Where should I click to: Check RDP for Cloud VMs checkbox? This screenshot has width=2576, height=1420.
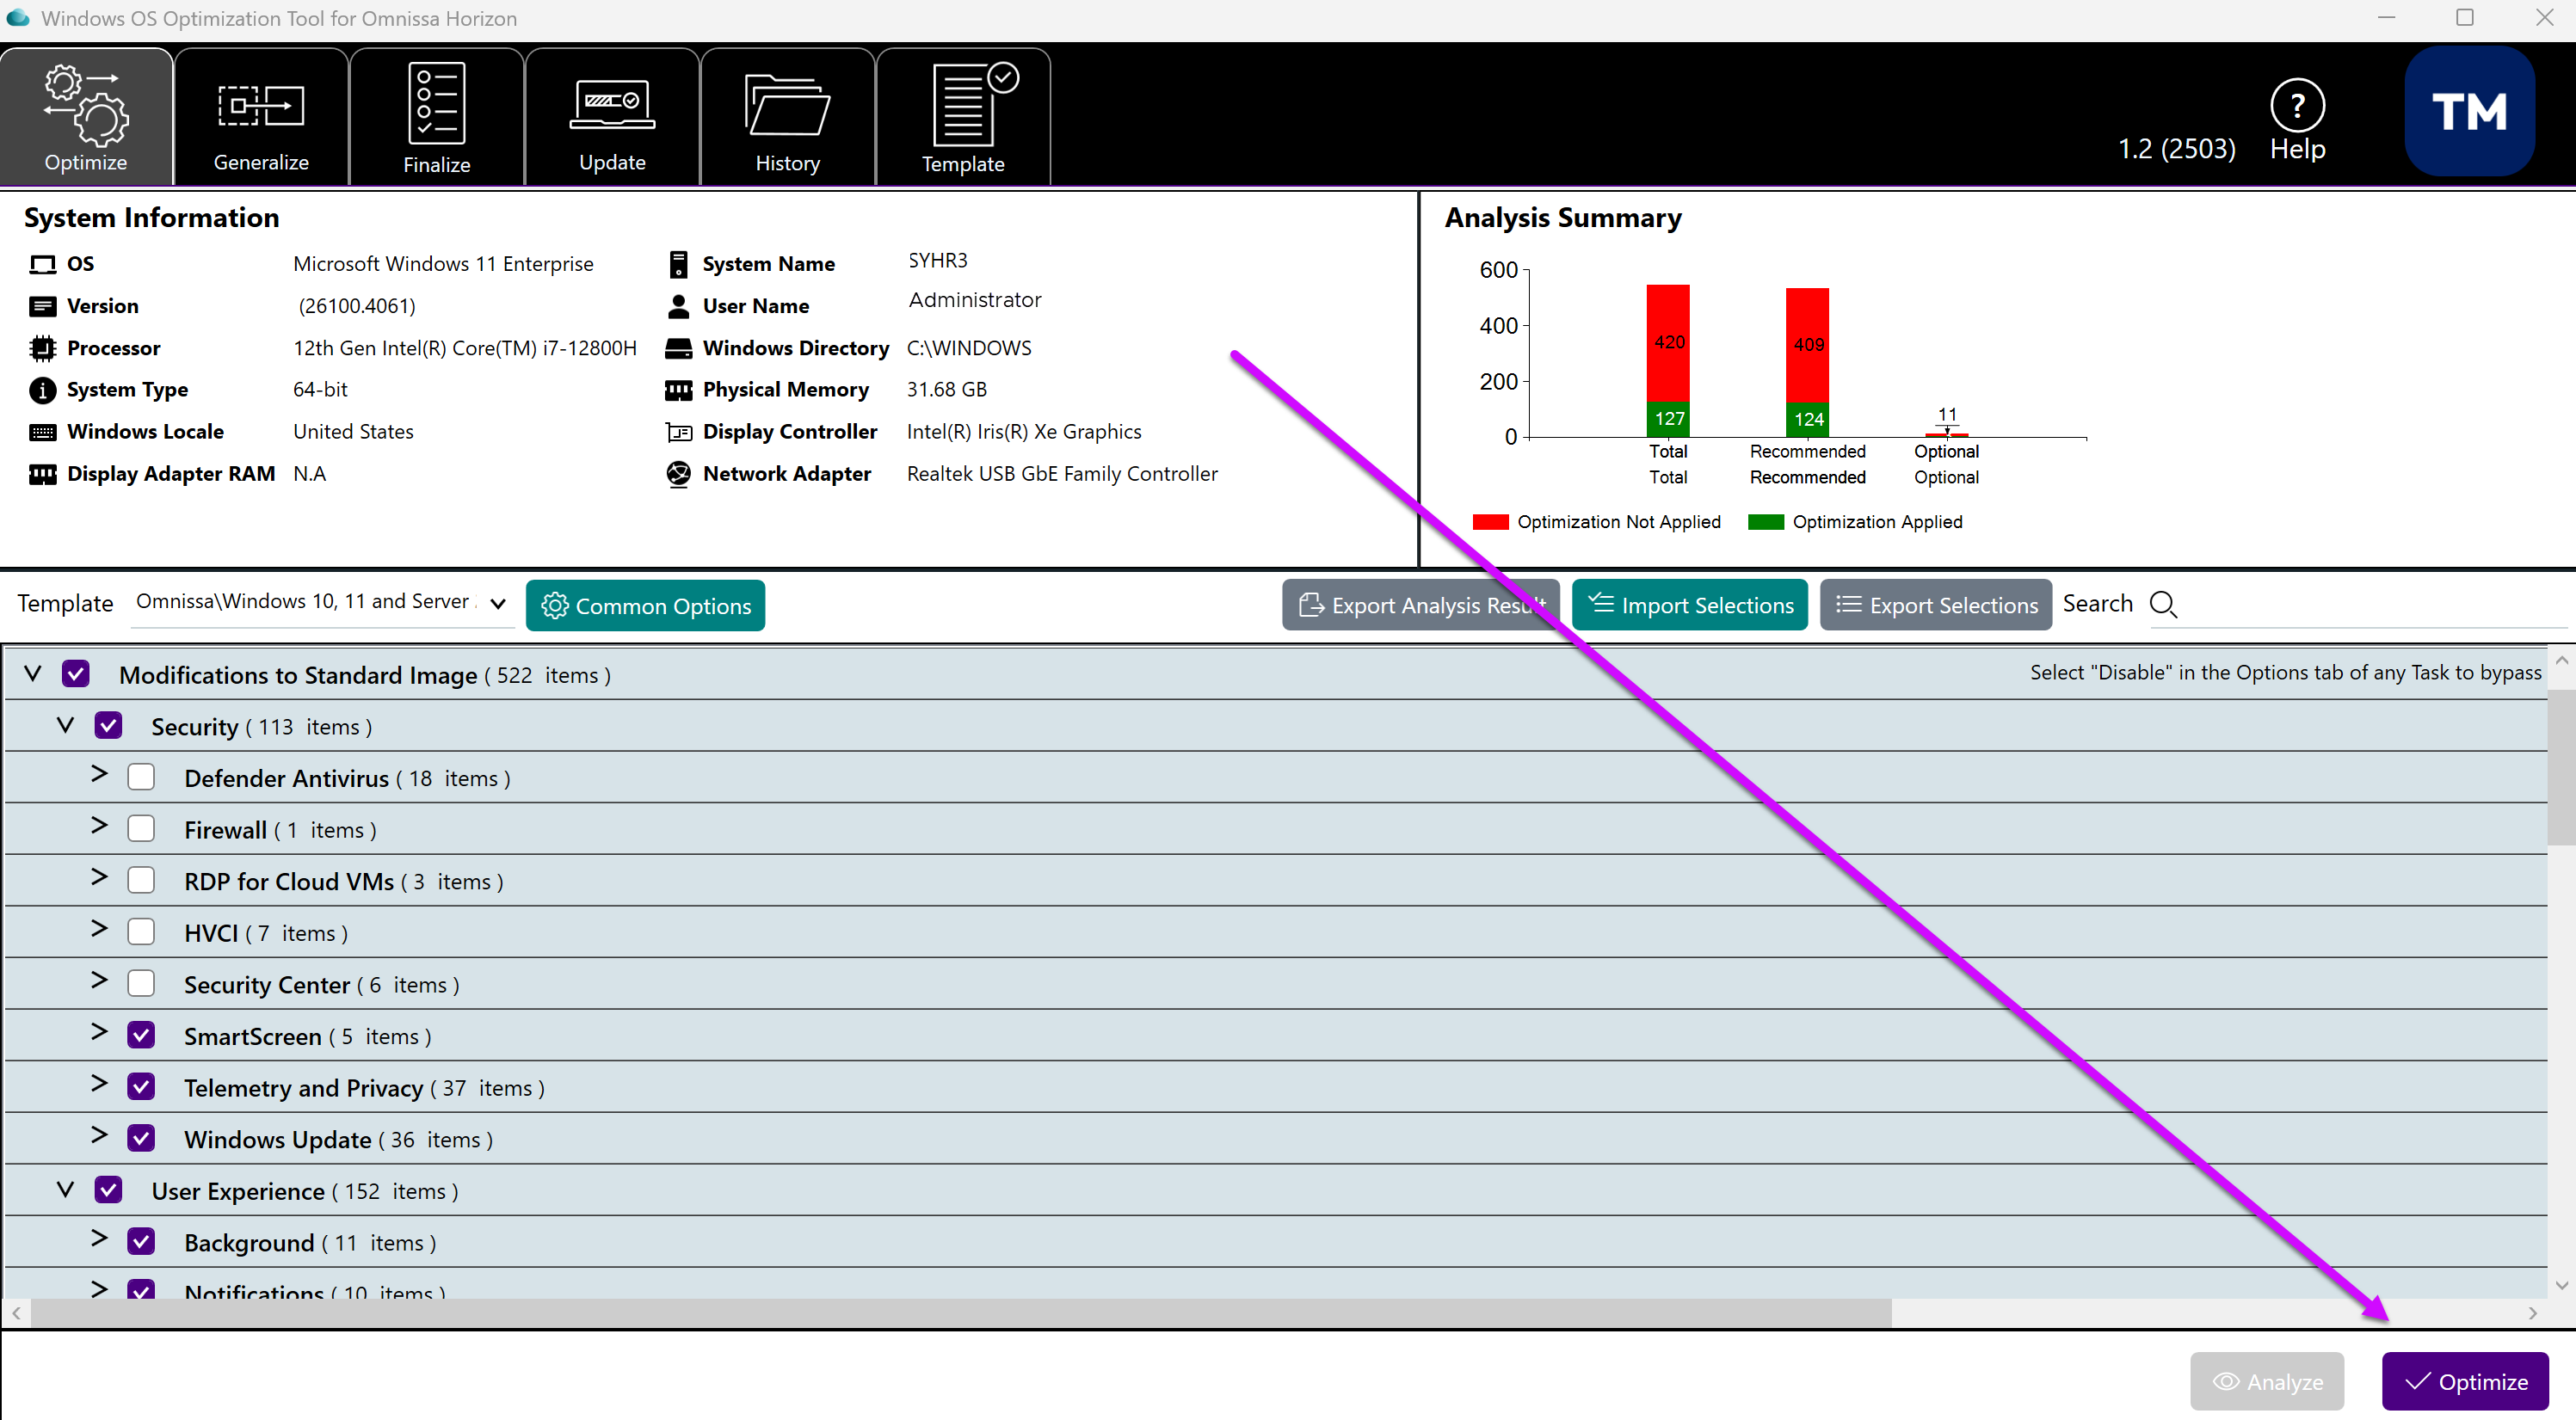(x=141, y=880)
